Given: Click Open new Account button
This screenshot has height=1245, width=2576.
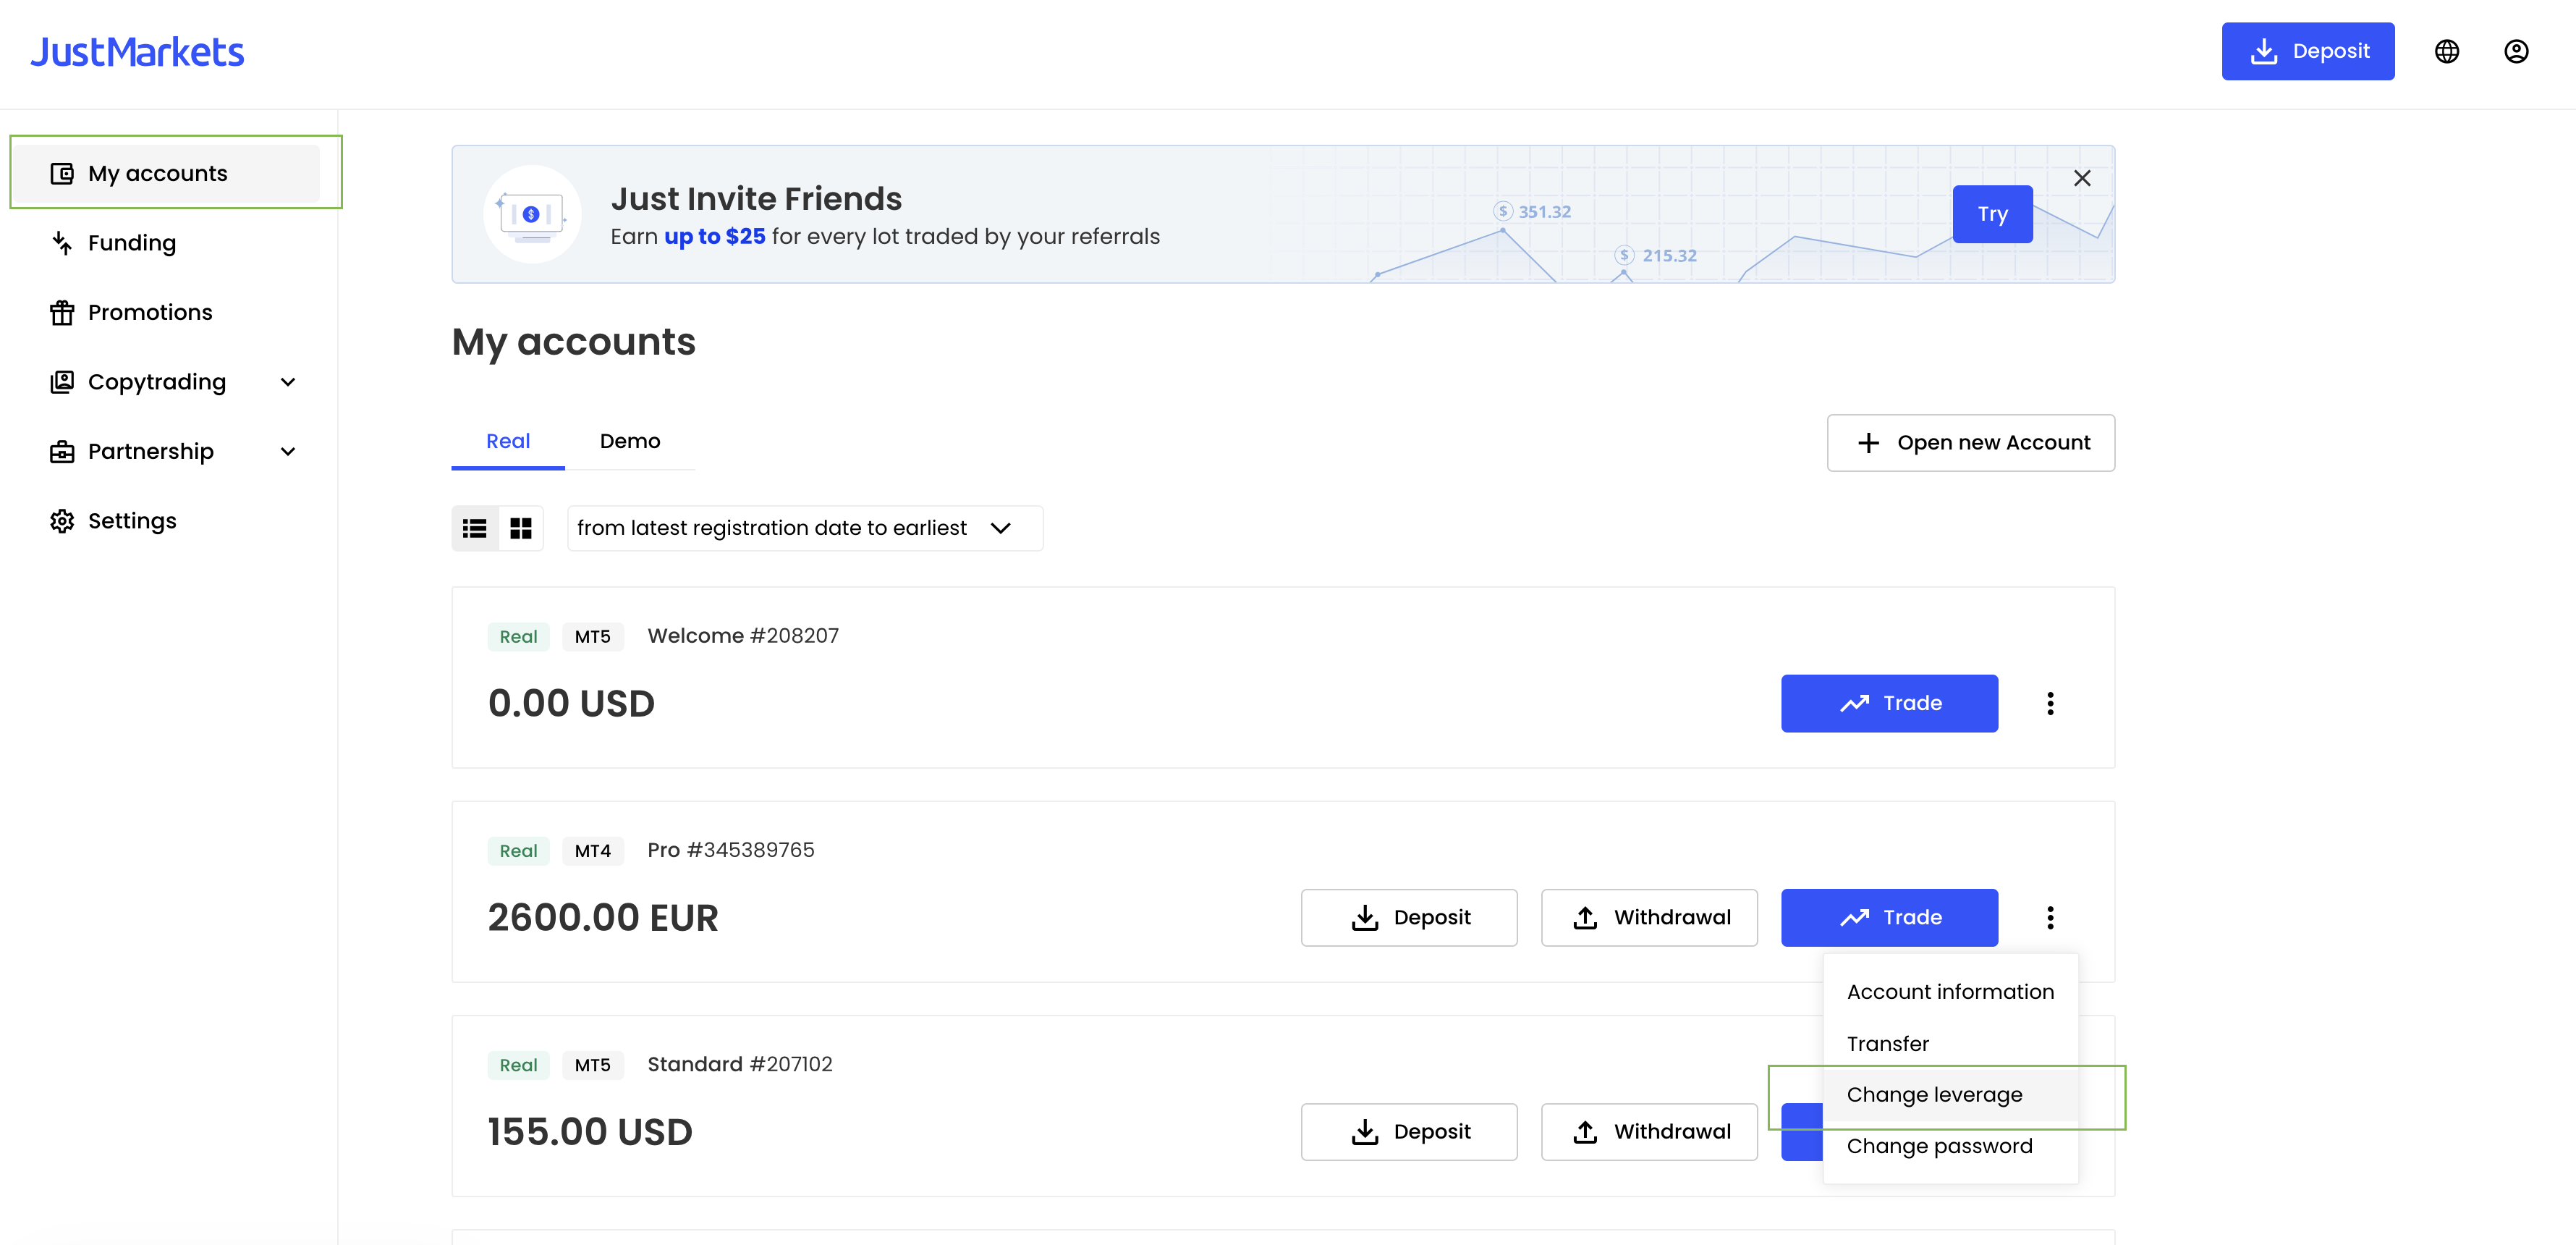Looking at the screenshot, I should (x=1970, y=442).
